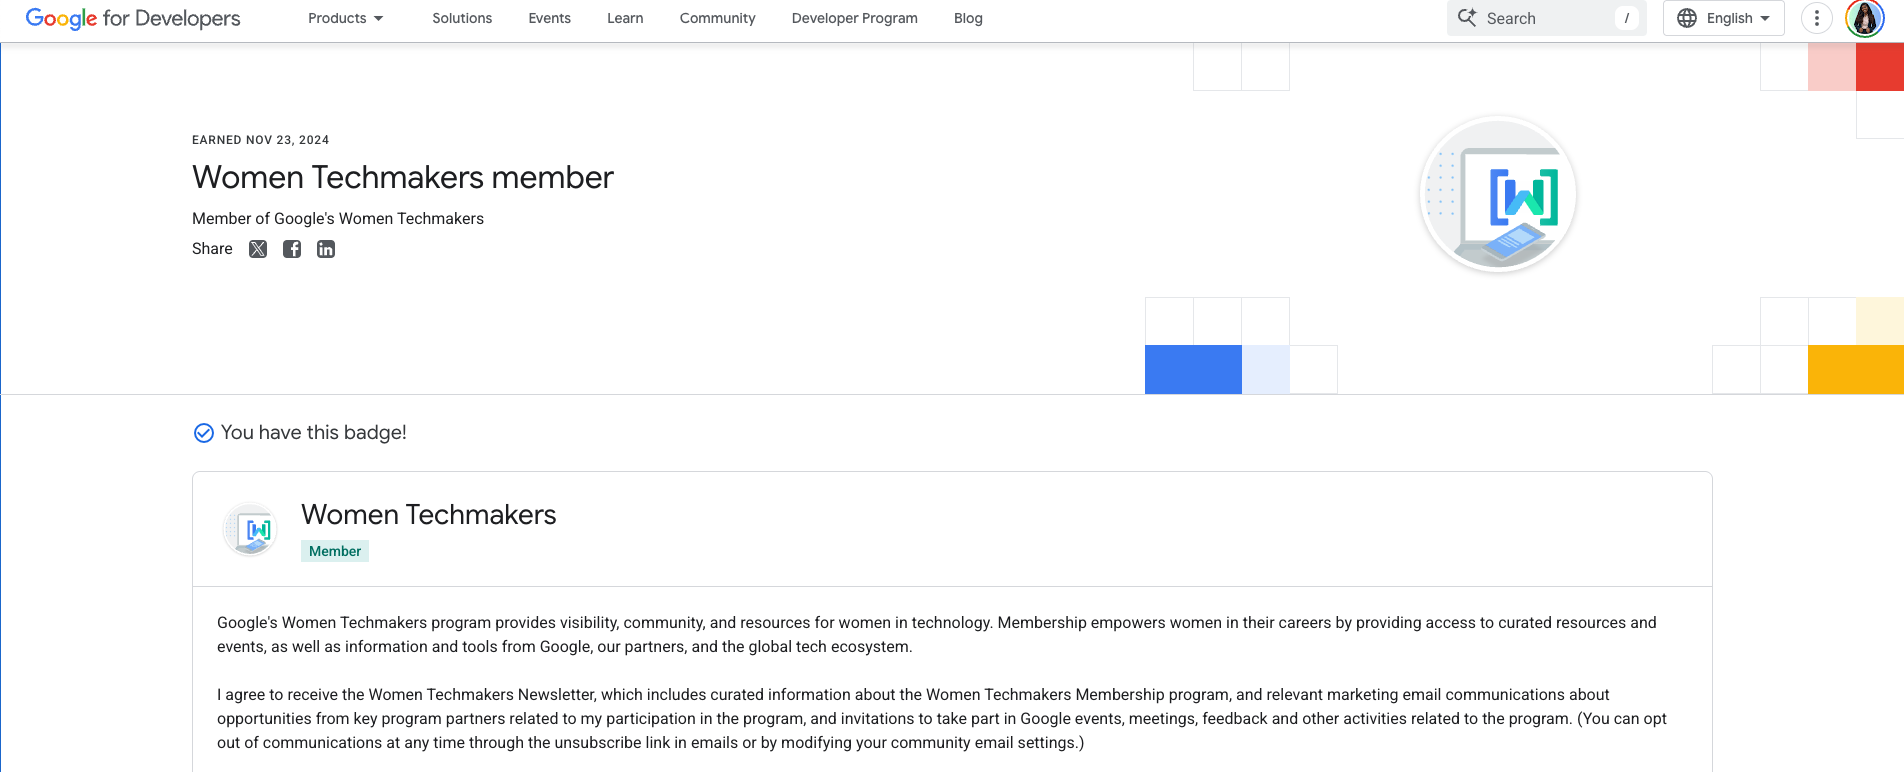
Task: Expand the Products dropdown menu
Action: pyautogui.click(x=346, y=18)
